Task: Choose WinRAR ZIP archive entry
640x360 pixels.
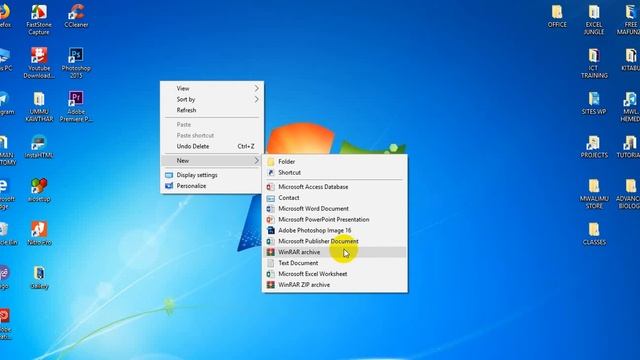Action: pos(335,285)
